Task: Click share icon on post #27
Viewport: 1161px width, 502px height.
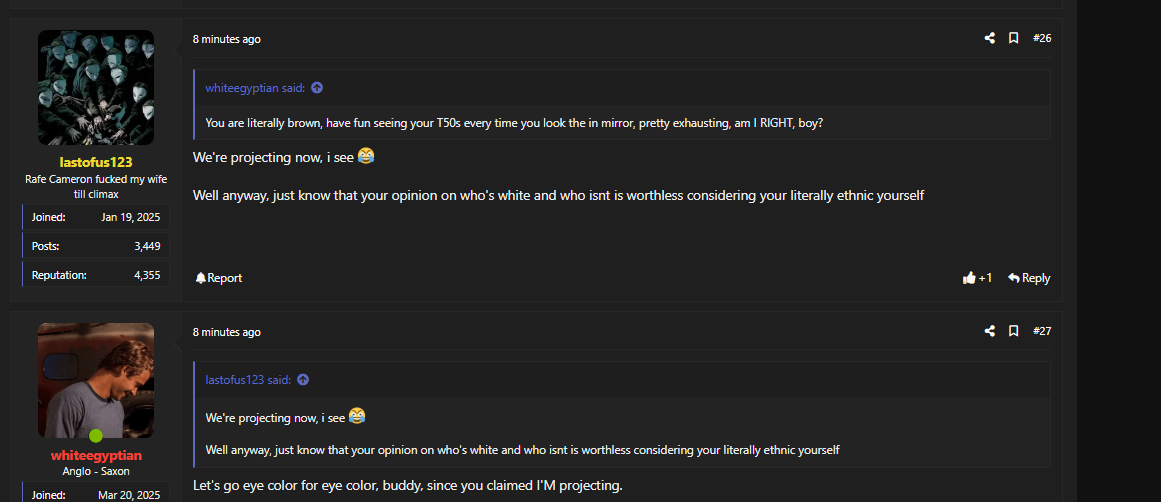Action: 990,331
